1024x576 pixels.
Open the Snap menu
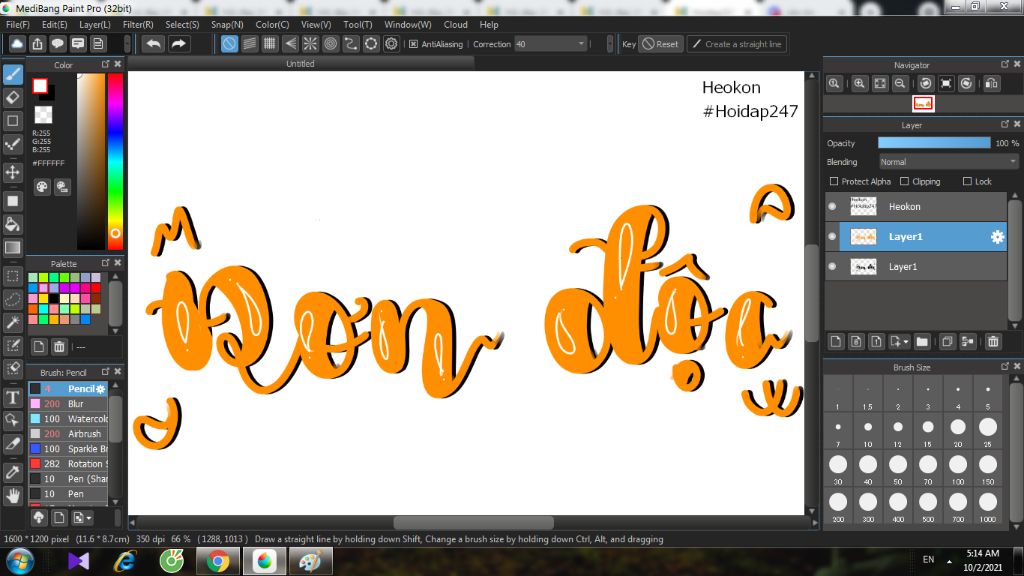(227, 24)
